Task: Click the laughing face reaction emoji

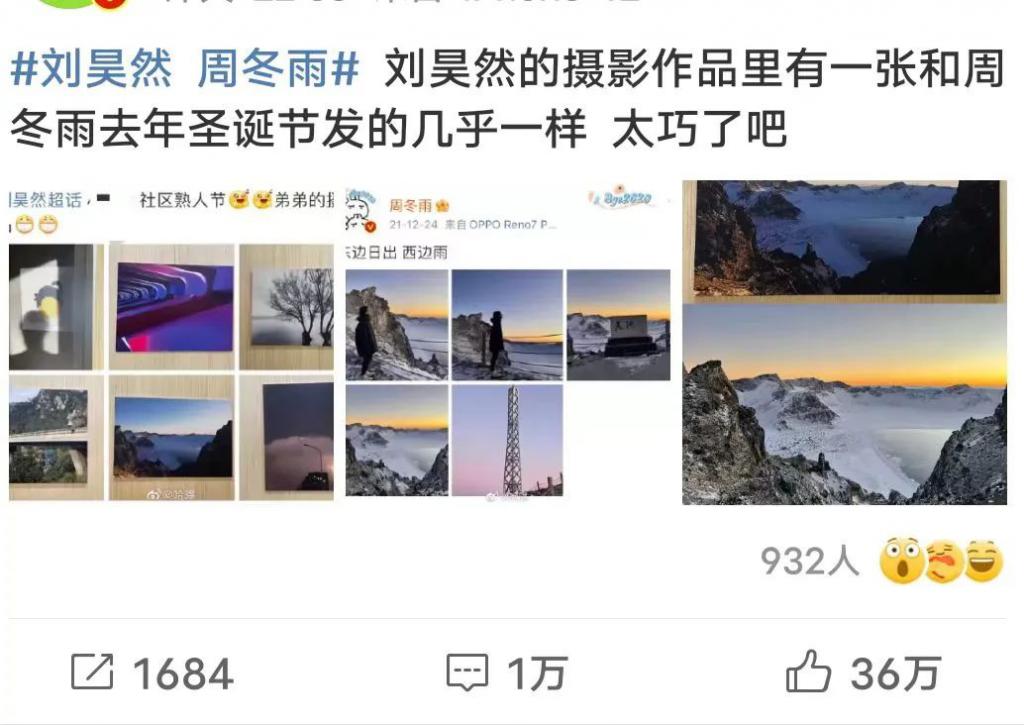Action: pos(983,561)
